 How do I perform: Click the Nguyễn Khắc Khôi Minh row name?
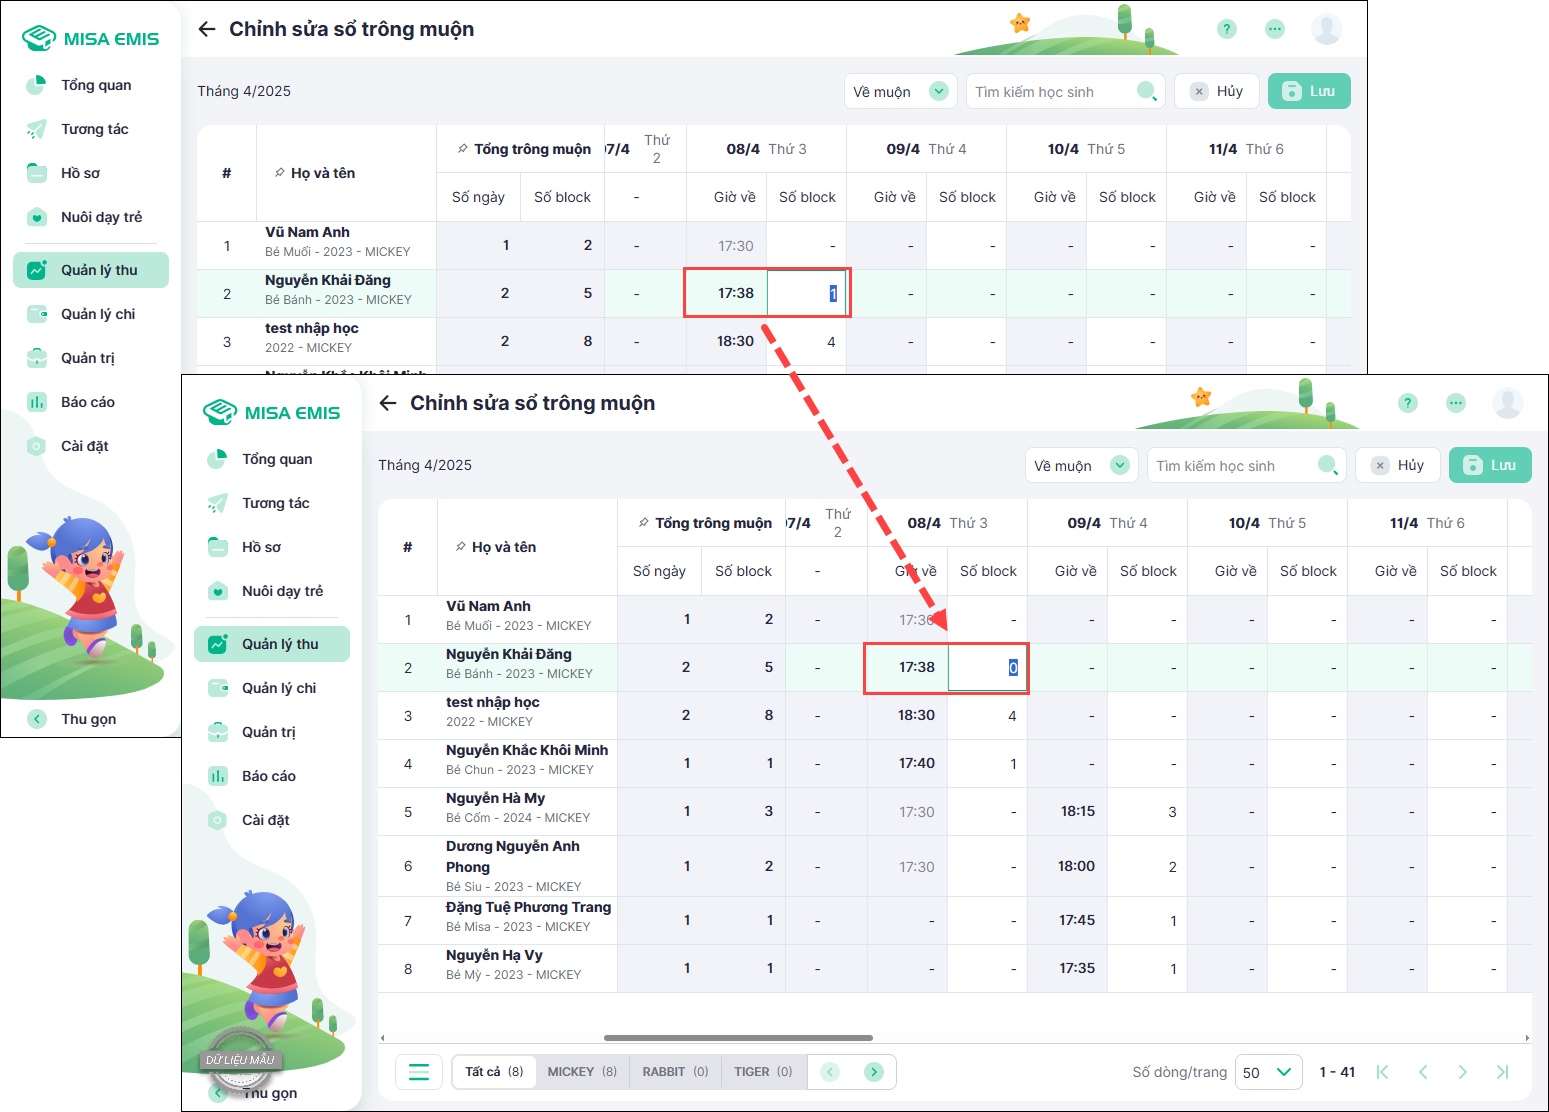click(x=527, y=750)
